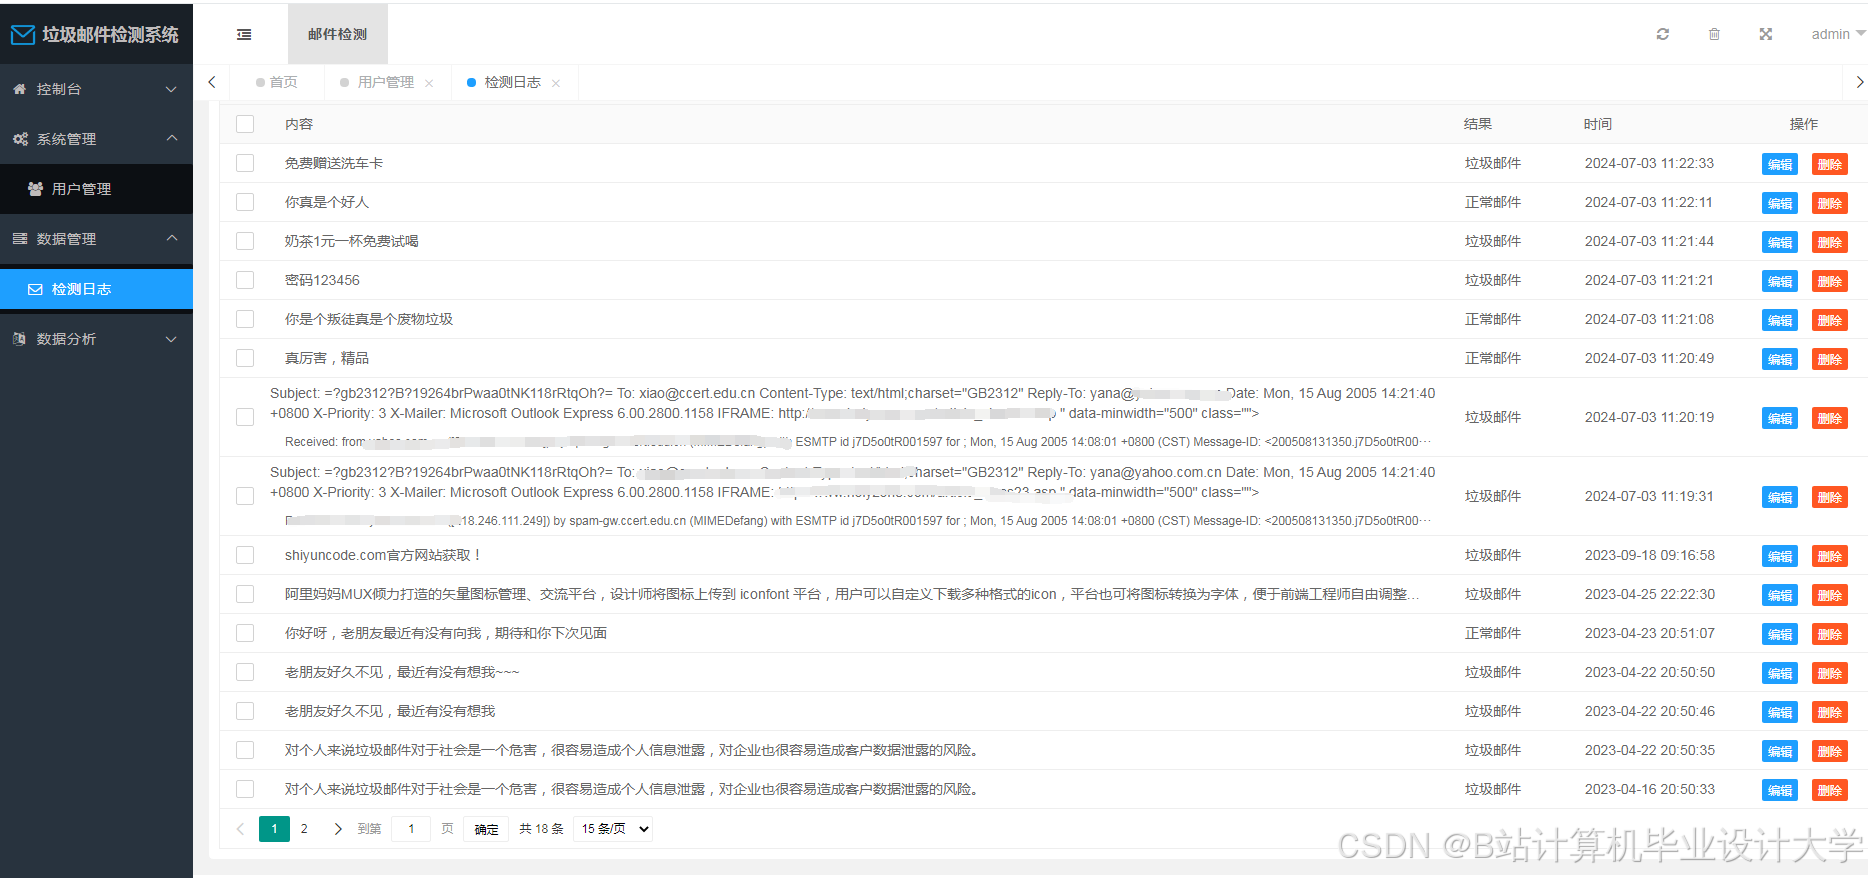Screen dimensions: 1868x878
Task: Collapse the 数据管理 menu
Action: point(97,239)
